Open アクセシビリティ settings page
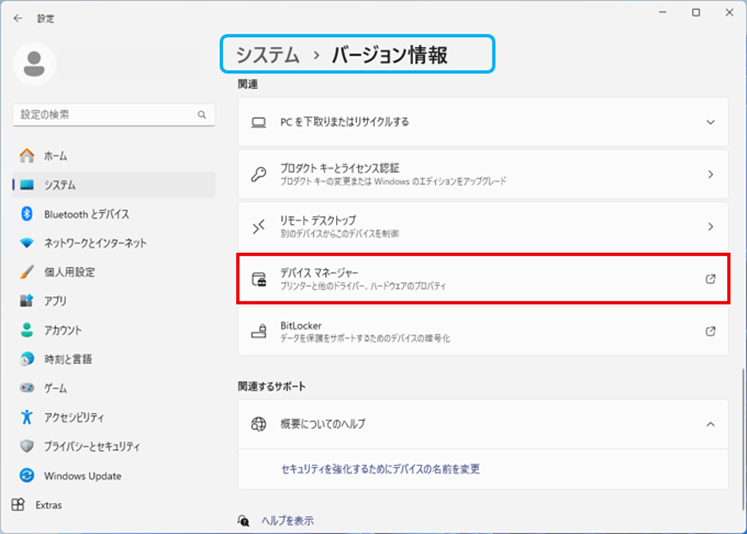 pyautogui.click(x=114, y=417)
